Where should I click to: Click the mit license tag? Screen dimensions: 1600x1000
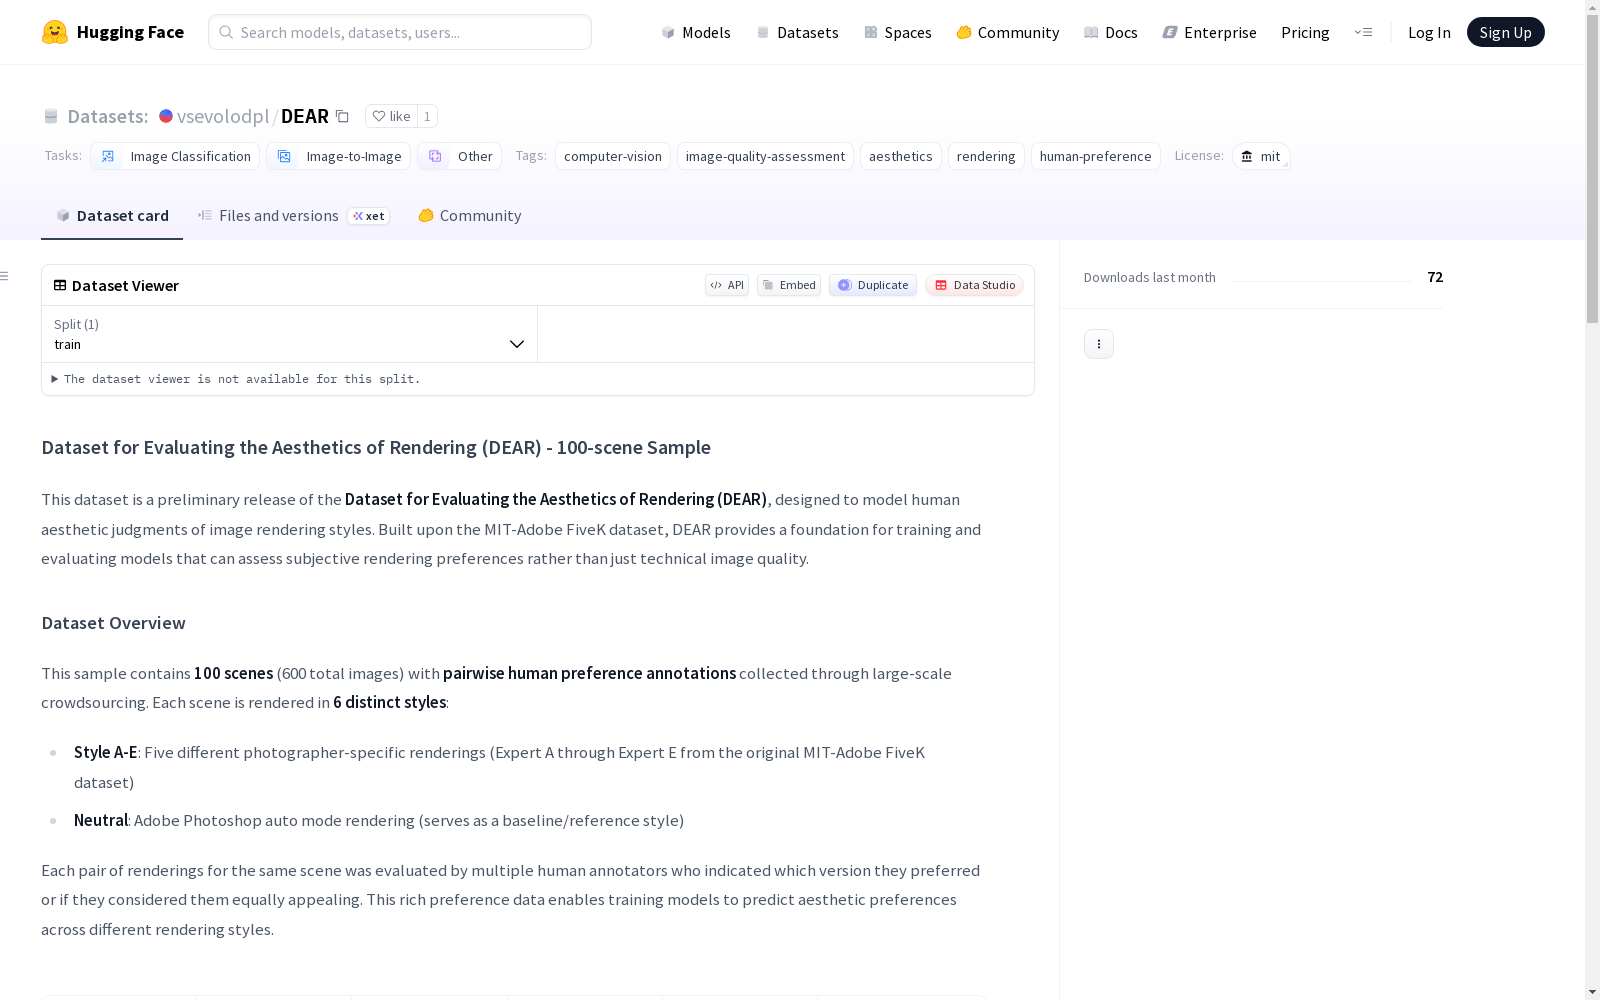tap(1261, 156)
